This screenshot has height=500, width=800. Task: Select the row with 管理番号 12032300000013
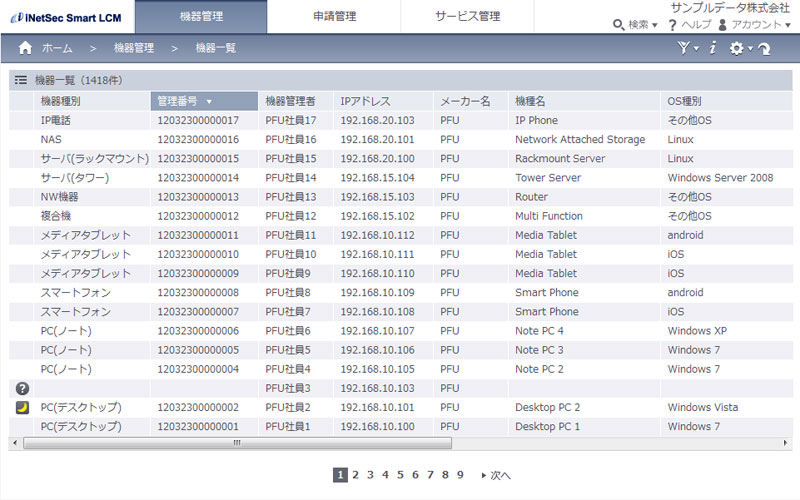[401, 197]
